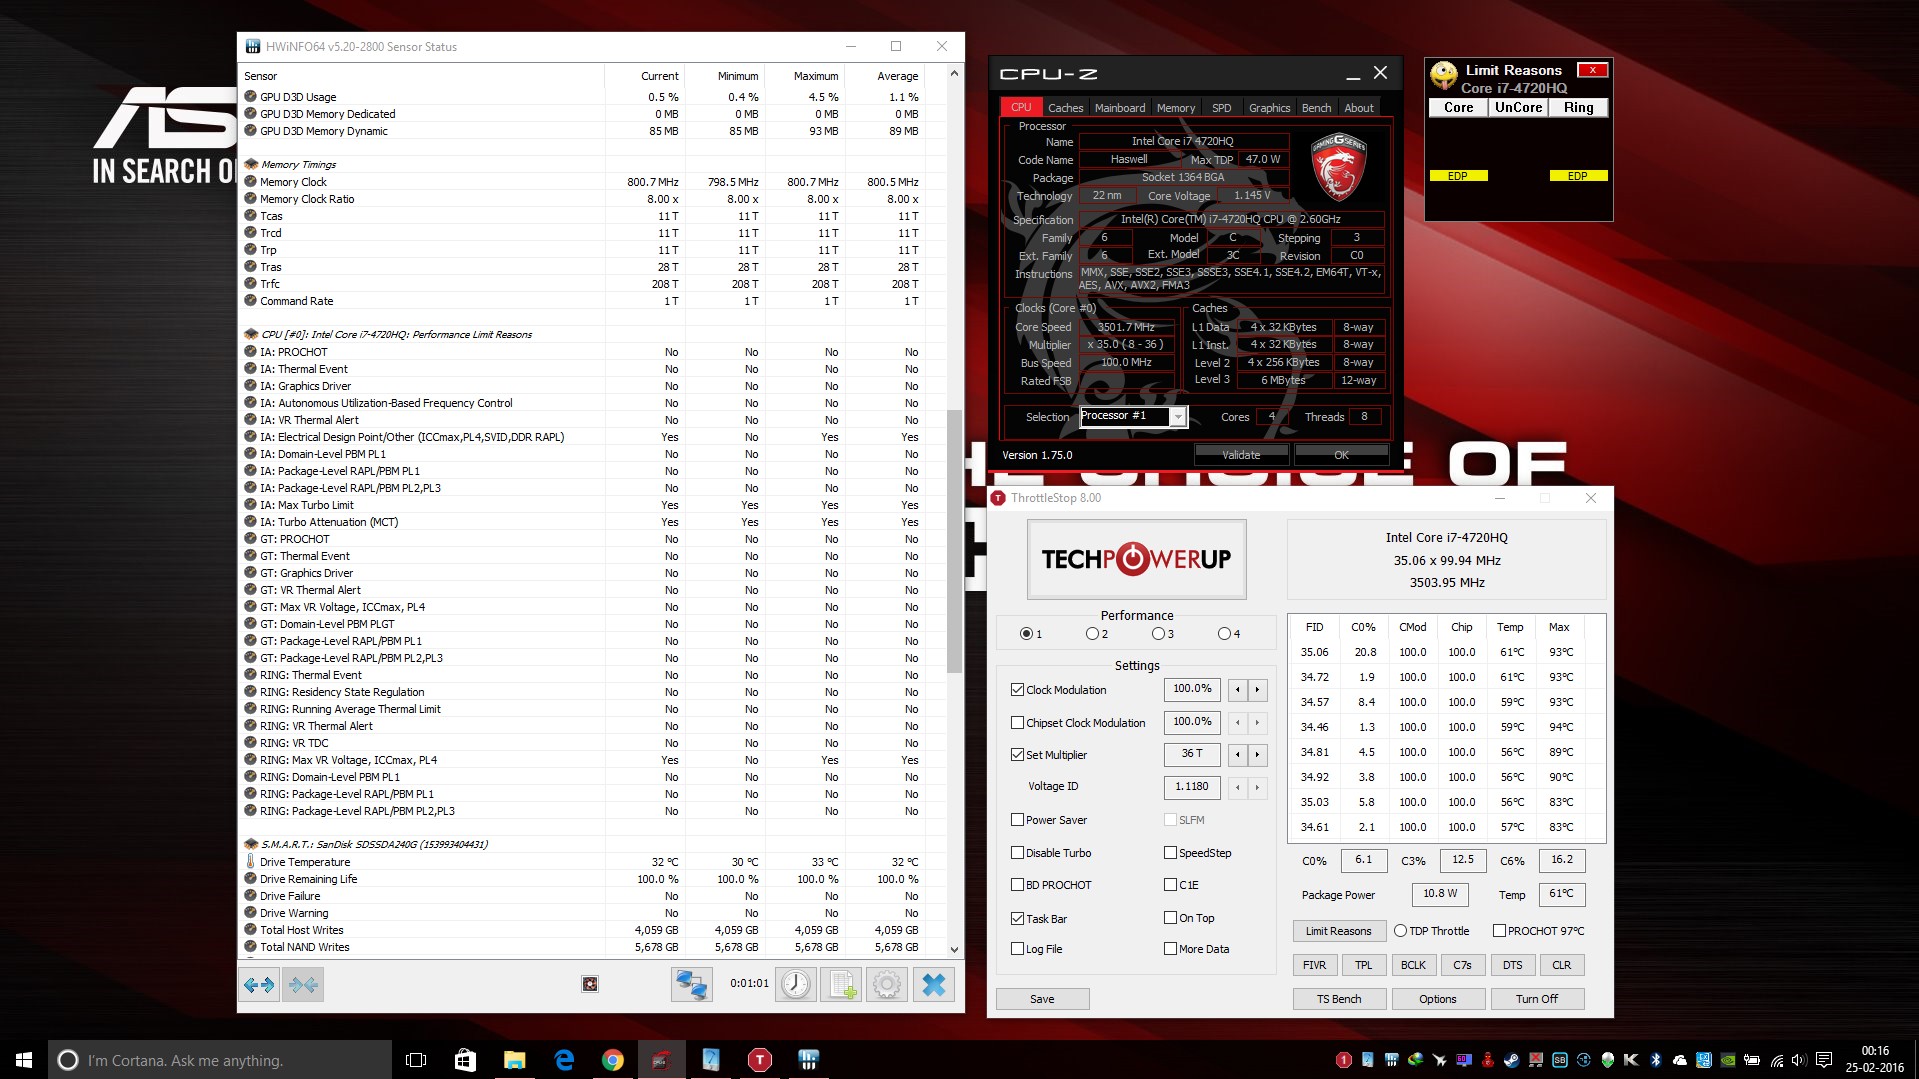Viewport: 1919px width, 1079px height.
Task: Open HWiNFO remote network monitors icon
Action: [x=691, y=985]
